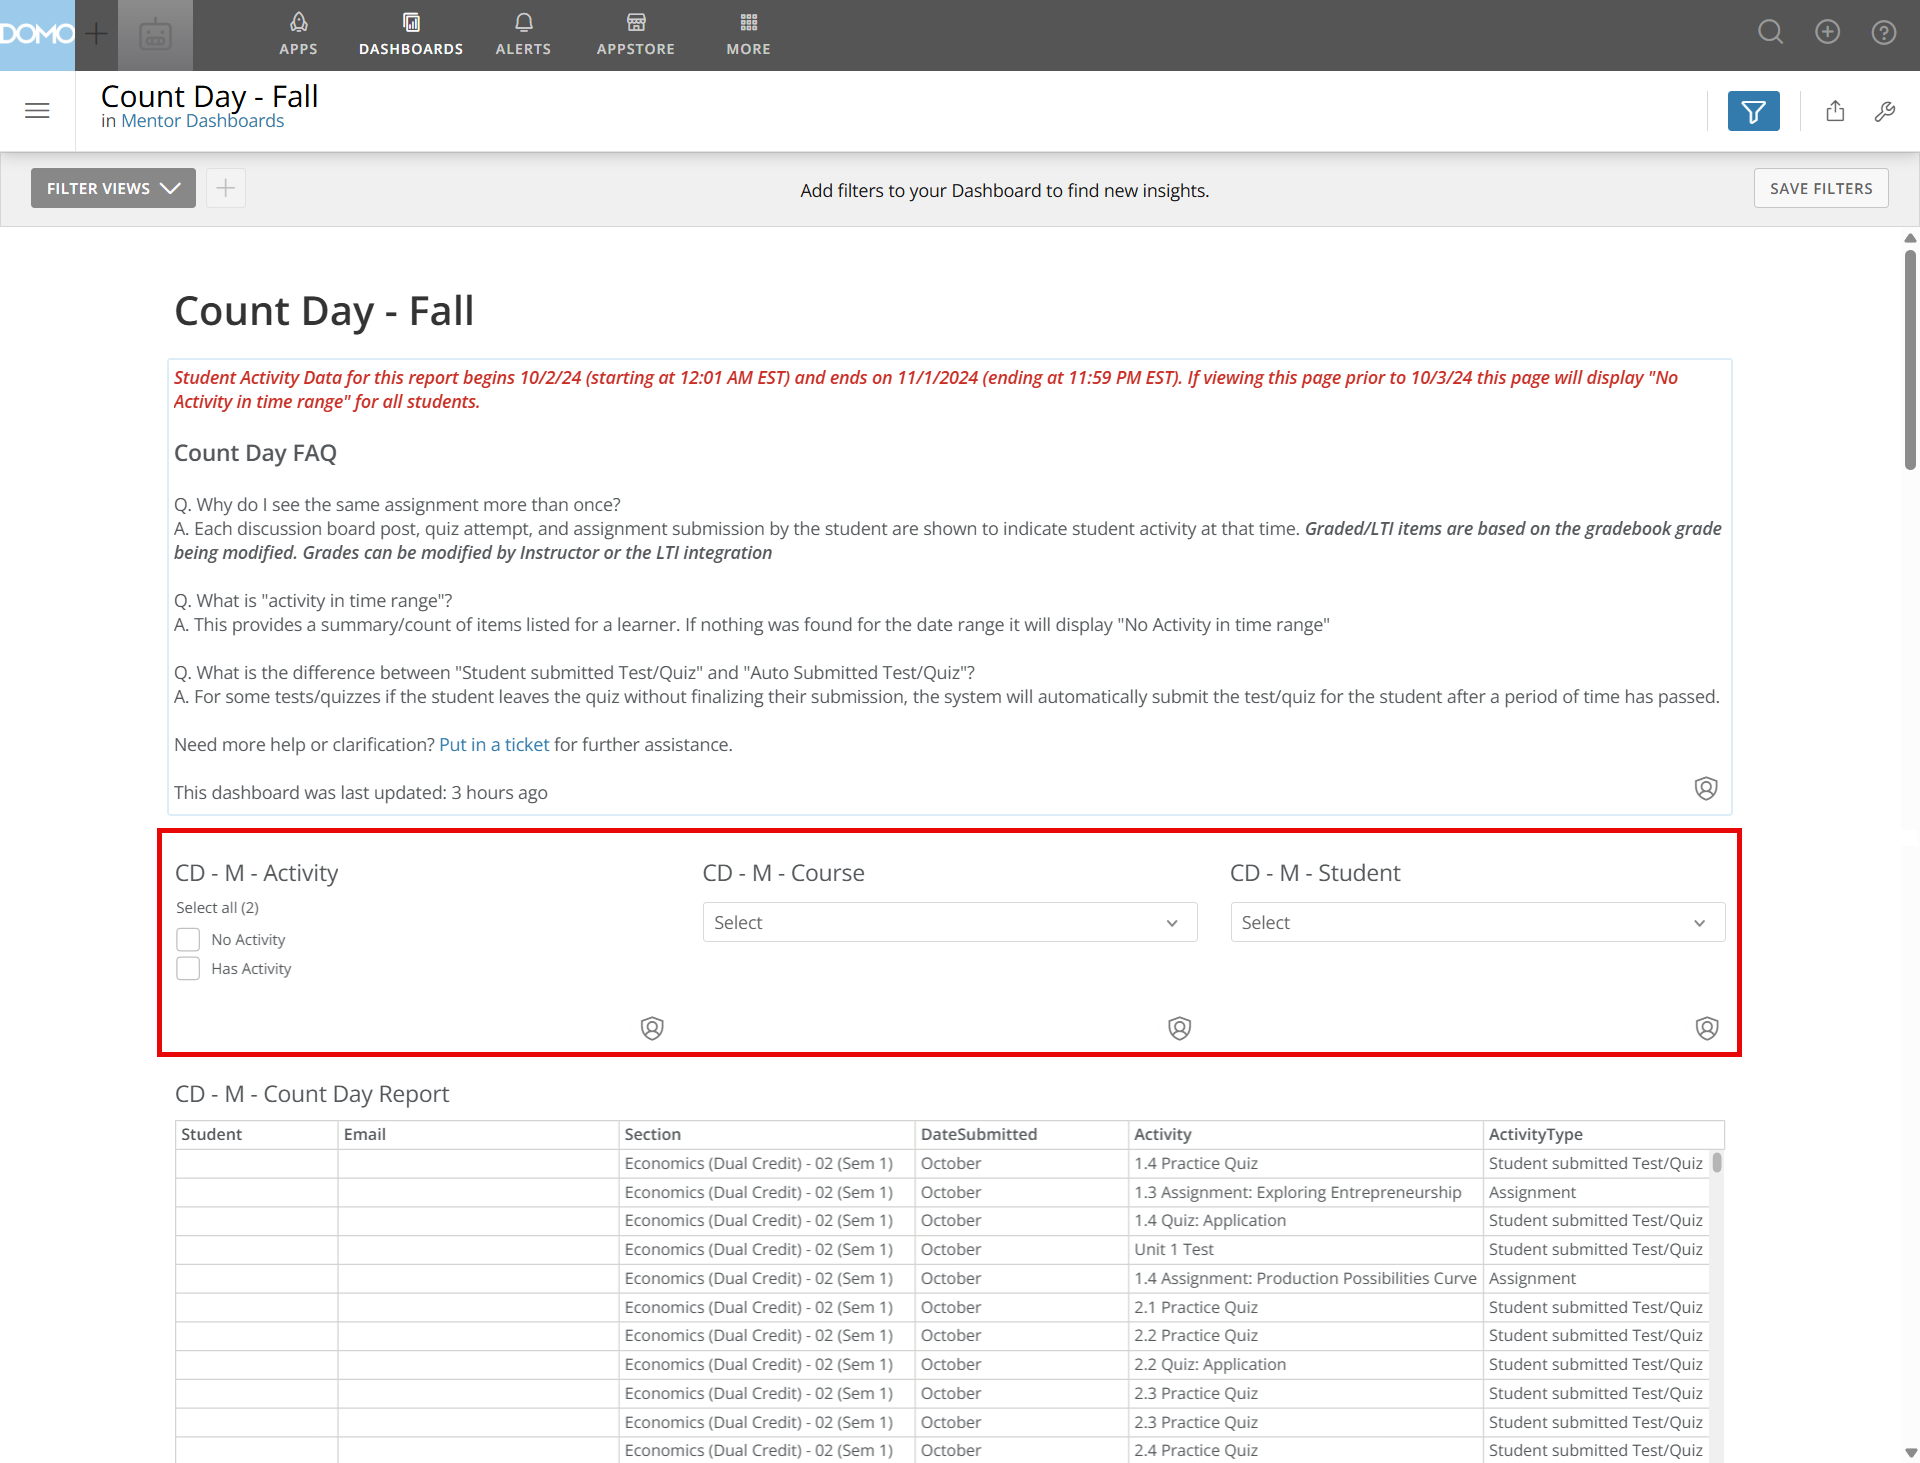The image size is (1920, 1463).
Task: Click the filter funnel icon button
Action: 1753,111
